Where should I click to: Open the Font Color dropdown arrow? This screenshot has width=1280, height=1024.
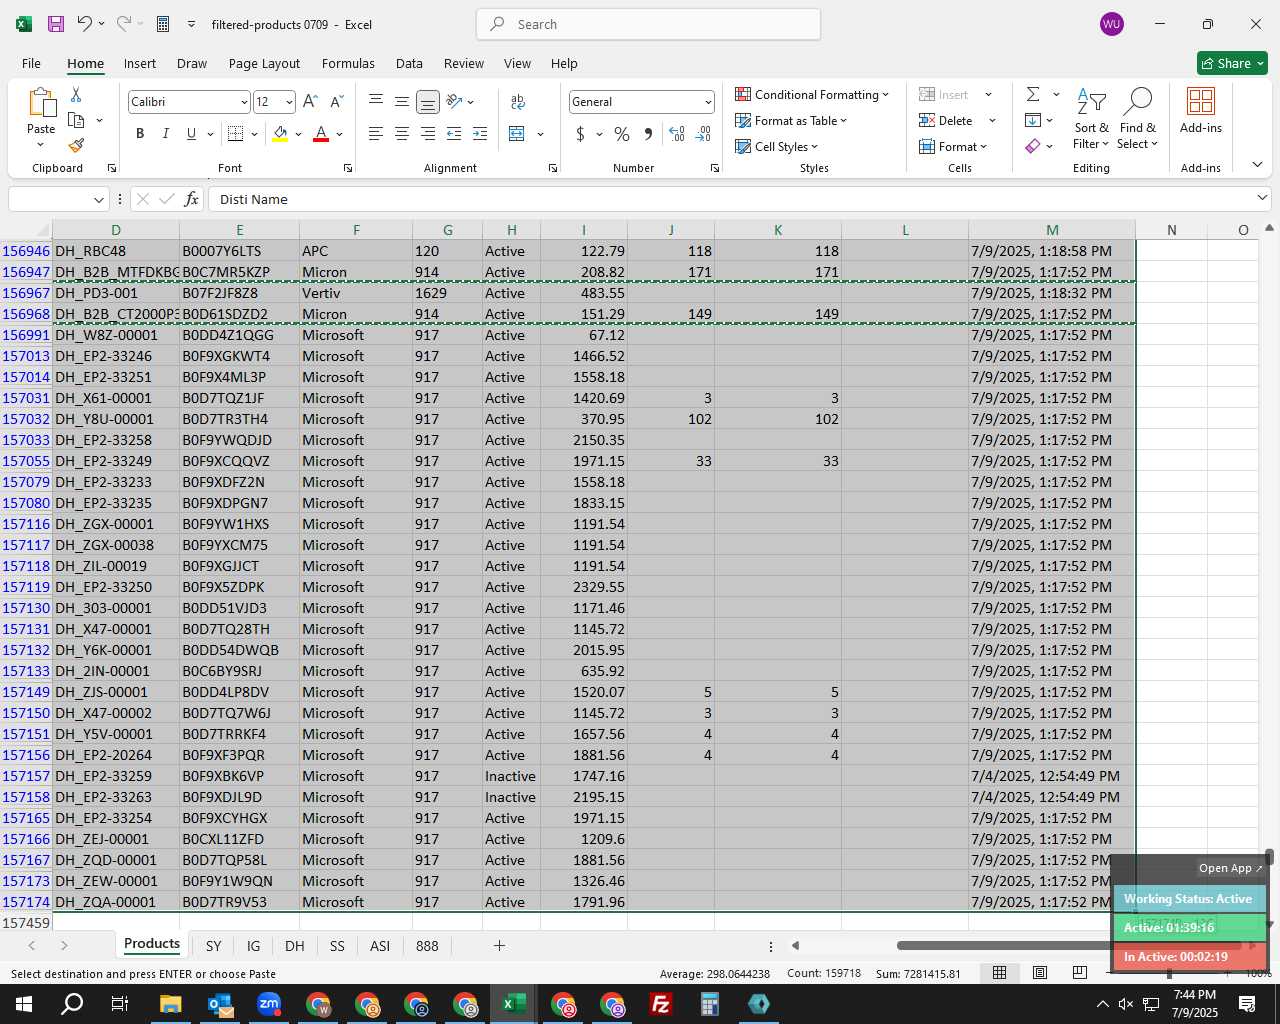click(x=340, y=134)
